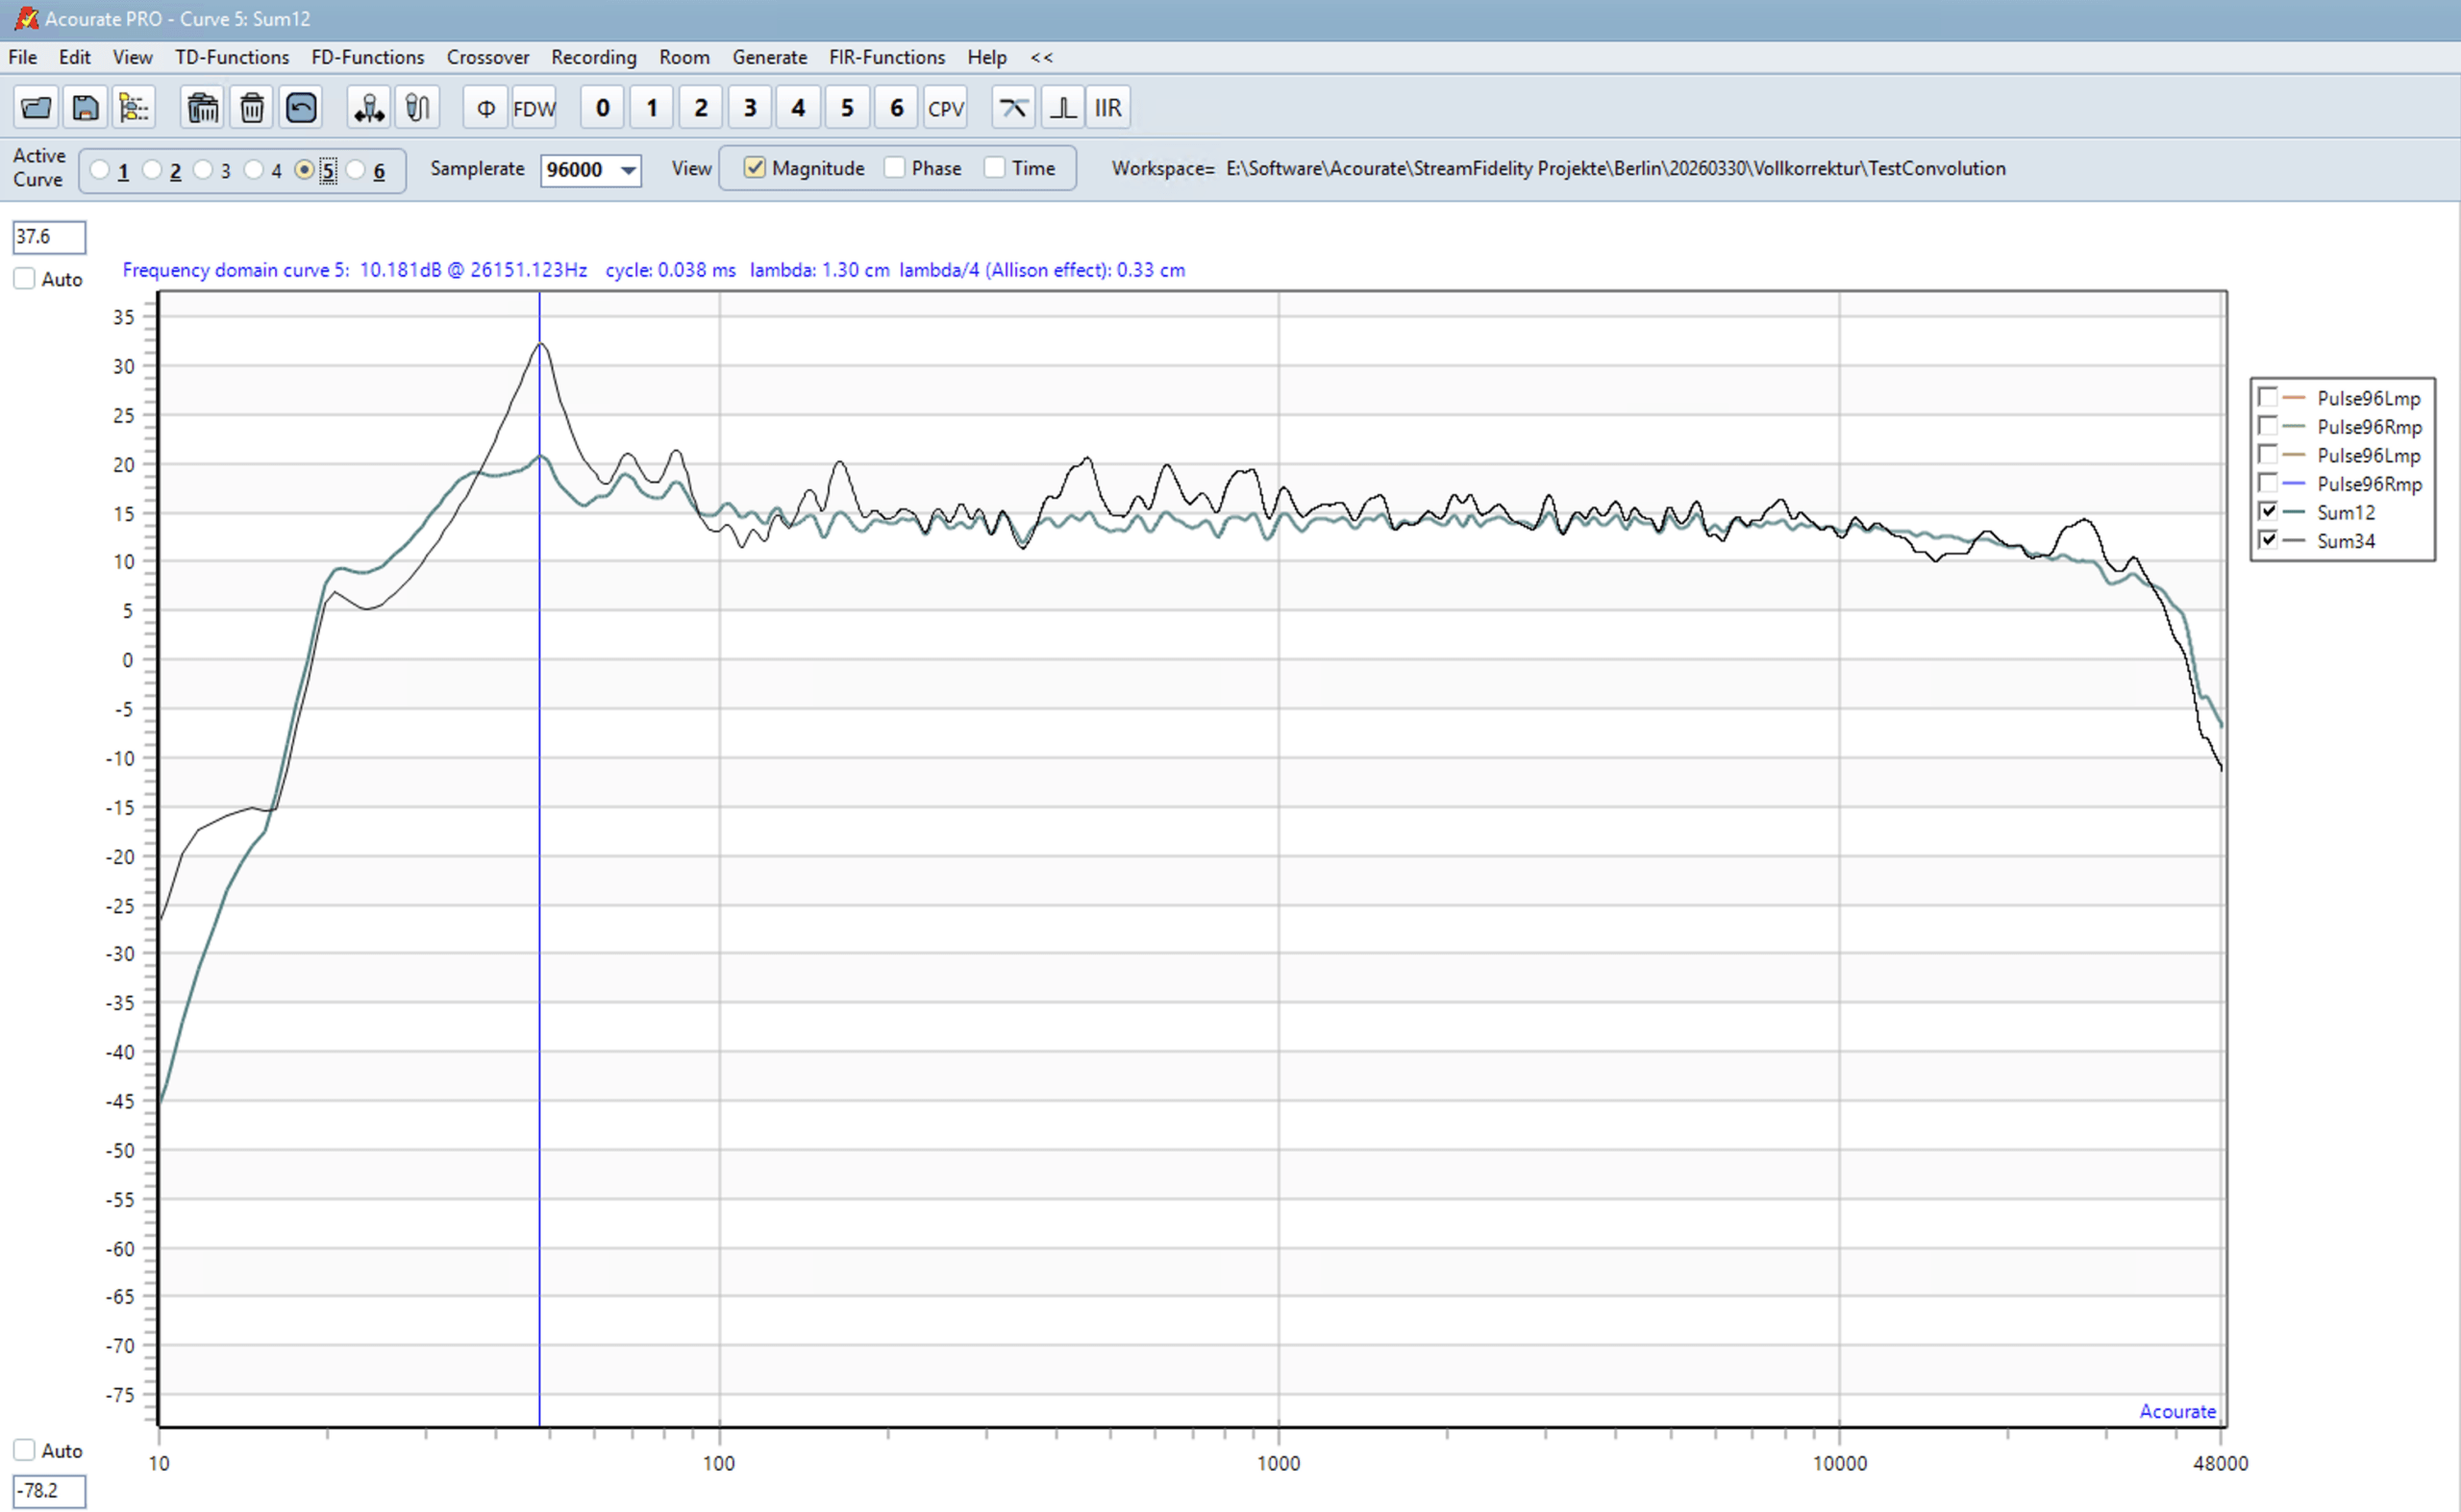Select active curve radio button 2
The width and height of the screenshot is (2461, 1512).
[x=153, y=170]
